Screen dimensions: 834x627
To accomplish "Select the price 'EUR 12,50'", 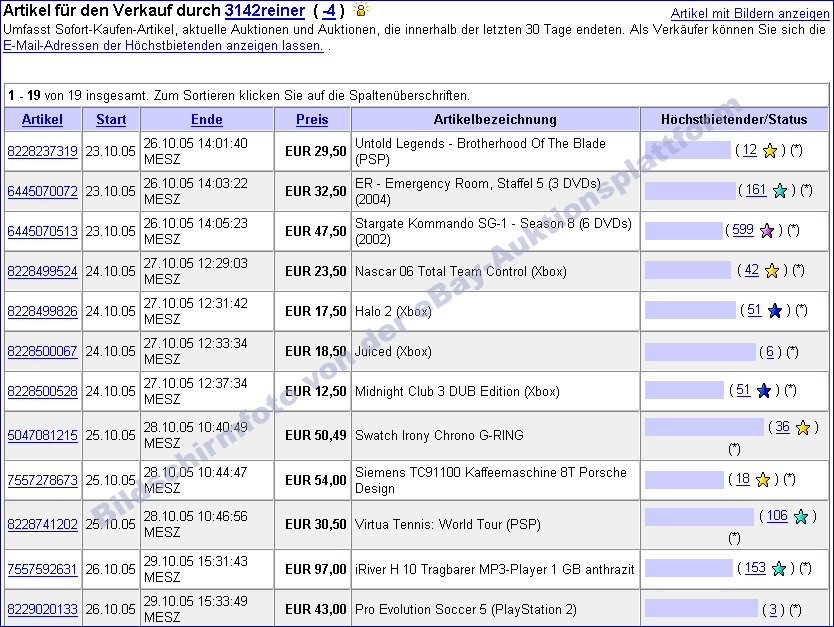I will click(316, 391).
